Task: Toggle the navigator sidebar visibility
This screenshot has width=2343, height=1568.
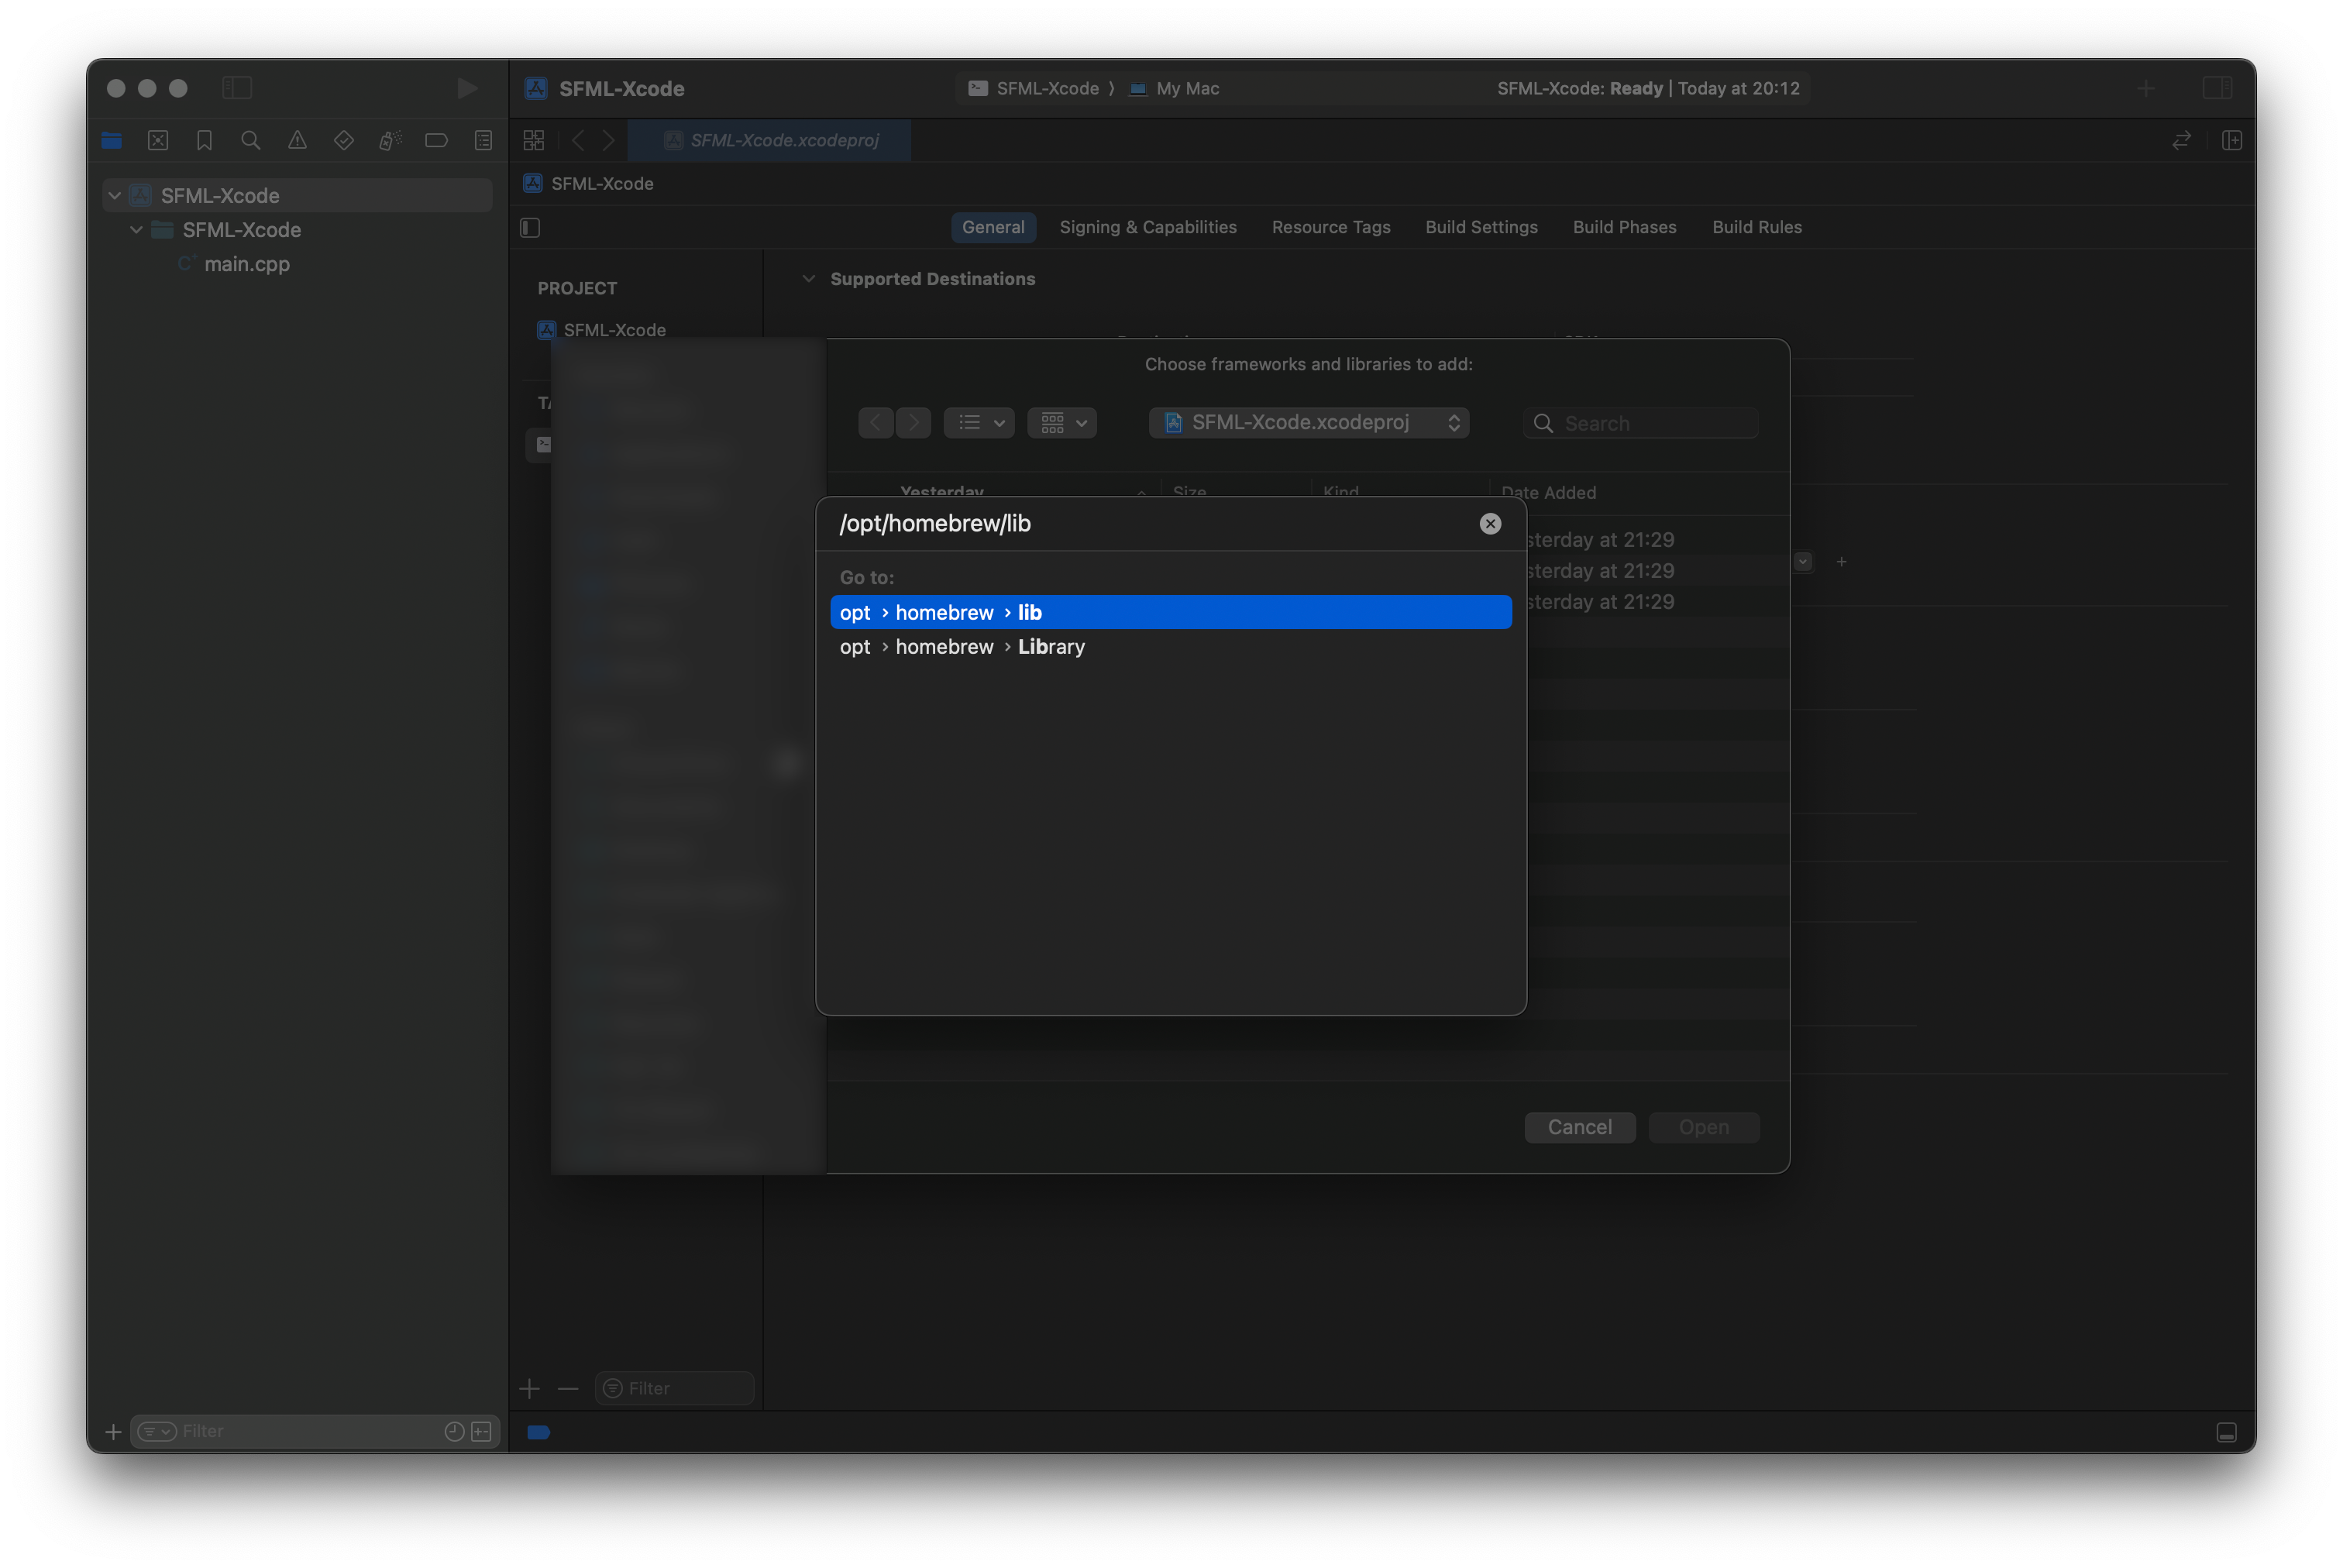Action: pos(237,88)
